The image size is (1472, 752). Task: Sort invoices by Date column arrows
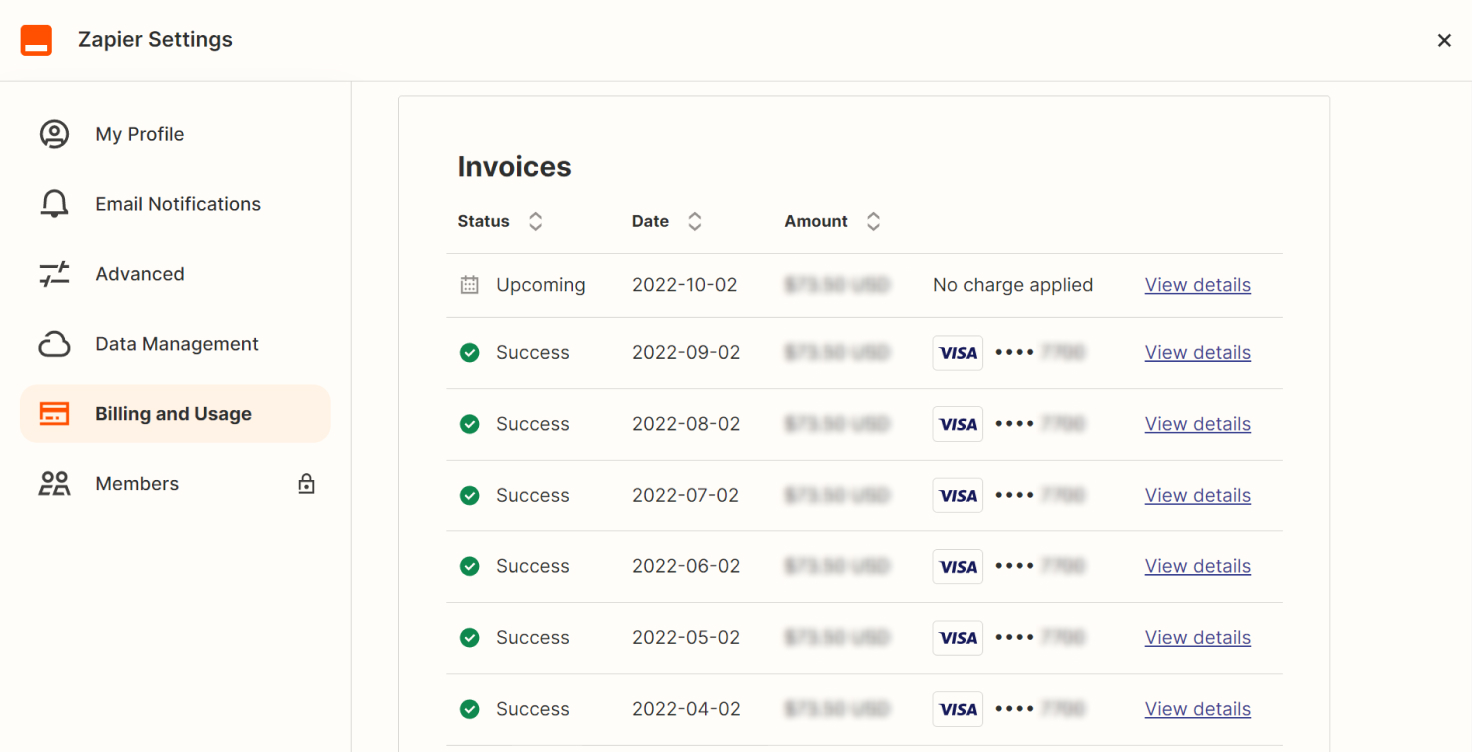coord(695,221)
